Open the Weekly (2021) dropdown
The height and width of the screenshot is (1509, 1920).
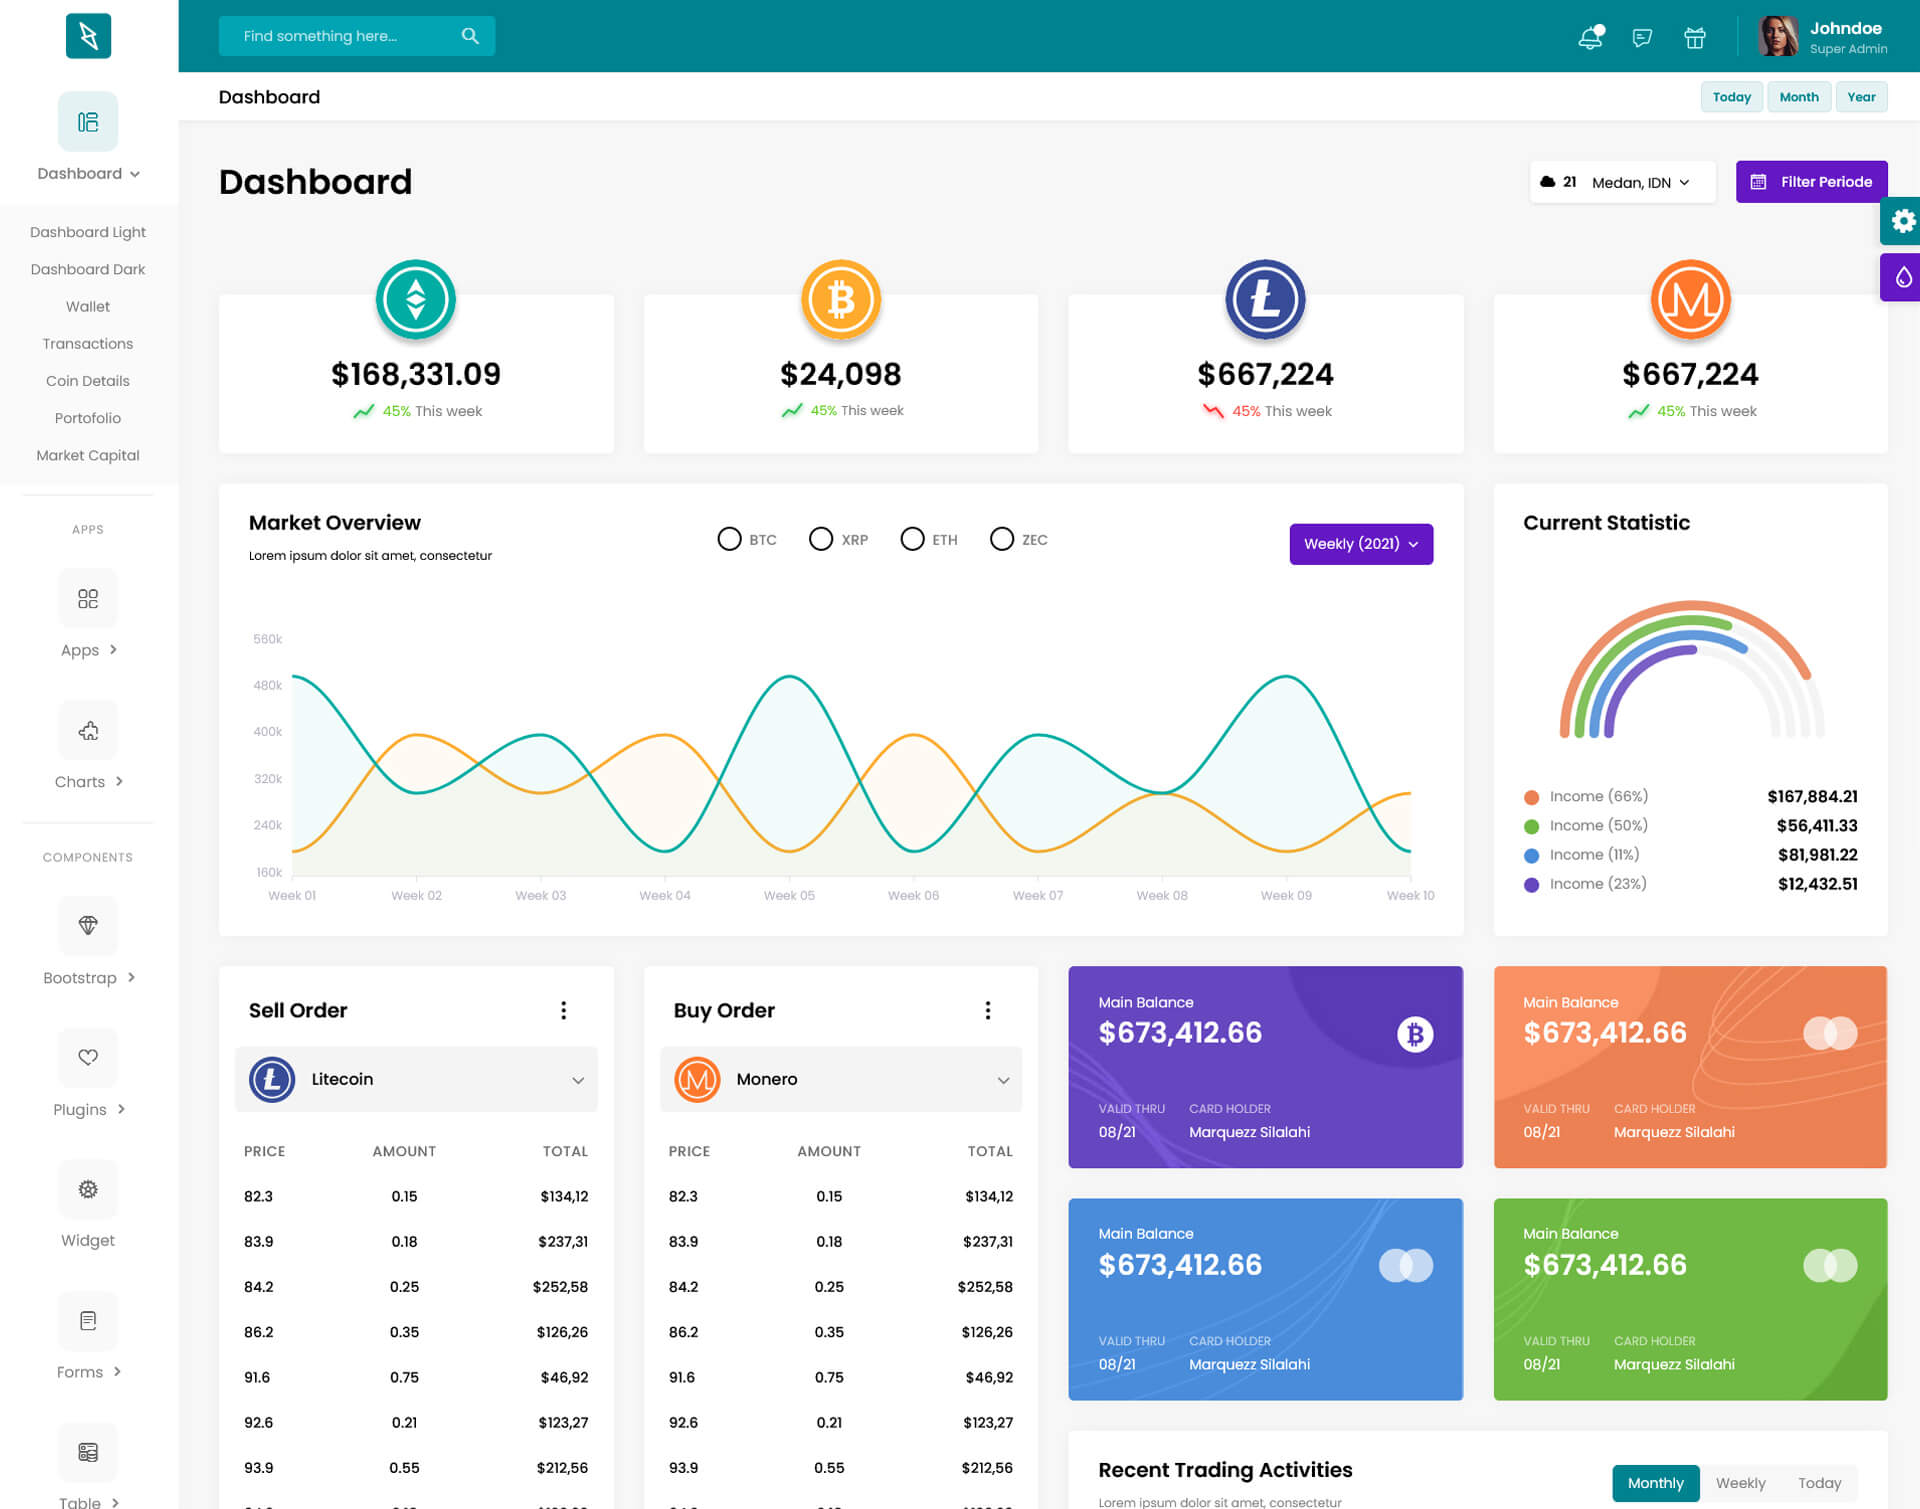coord(1360,544)
